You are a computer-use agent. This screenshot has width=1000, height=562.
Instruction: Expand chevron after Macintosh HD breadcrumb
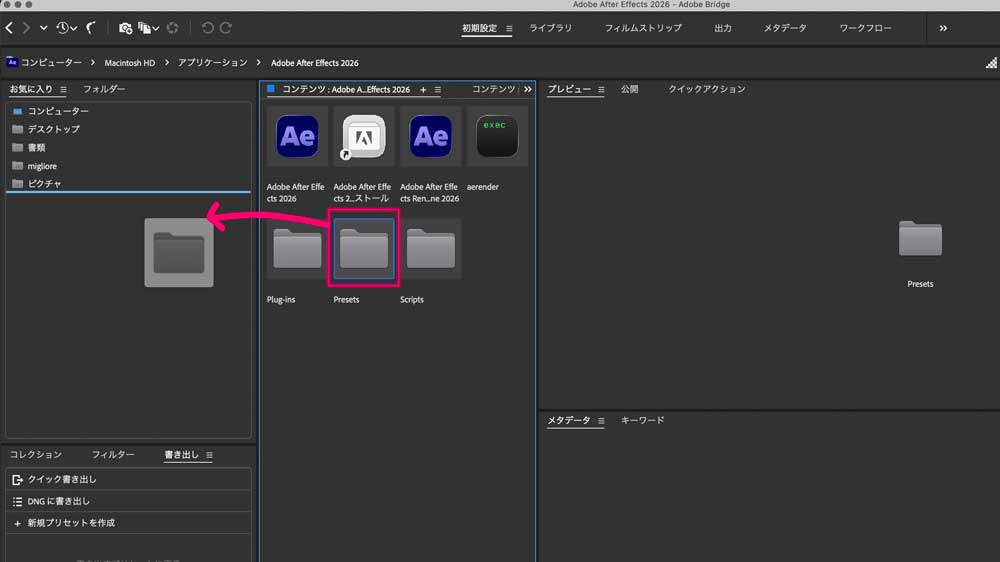click(x=166, y=63)
